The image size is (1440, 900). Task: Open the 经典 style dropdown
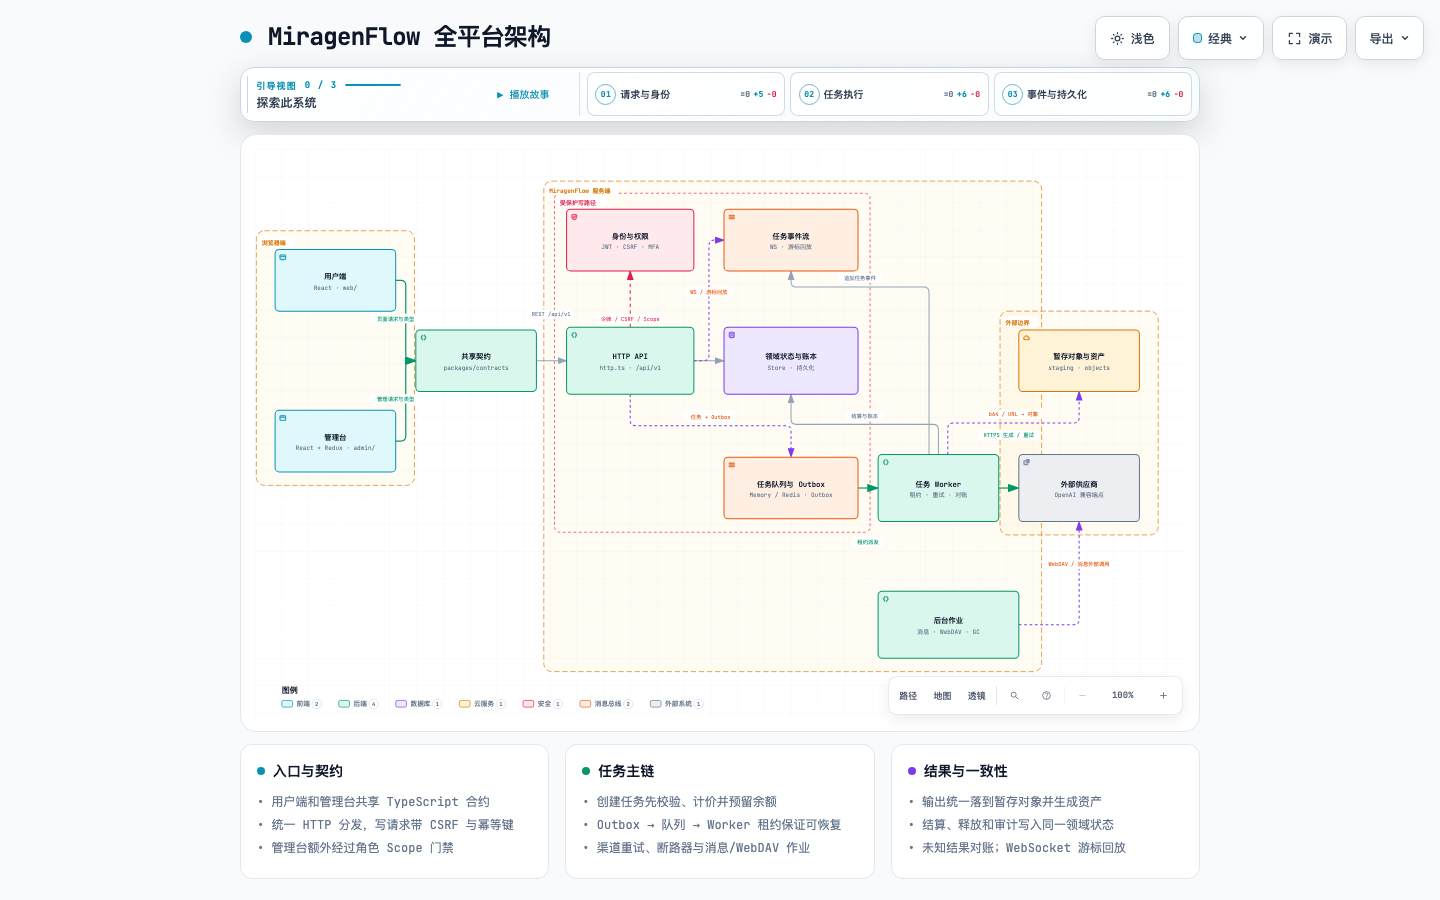(x=1221, y=38)
